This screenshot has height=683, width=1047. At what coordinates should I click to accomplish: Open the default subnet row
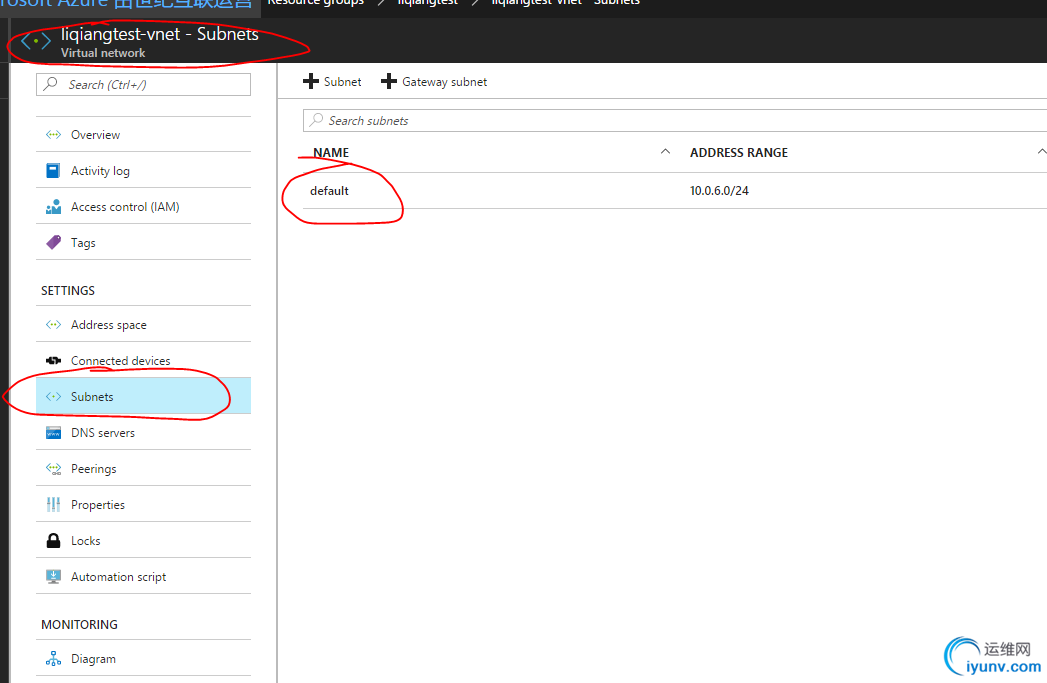[x=674, y=191]
